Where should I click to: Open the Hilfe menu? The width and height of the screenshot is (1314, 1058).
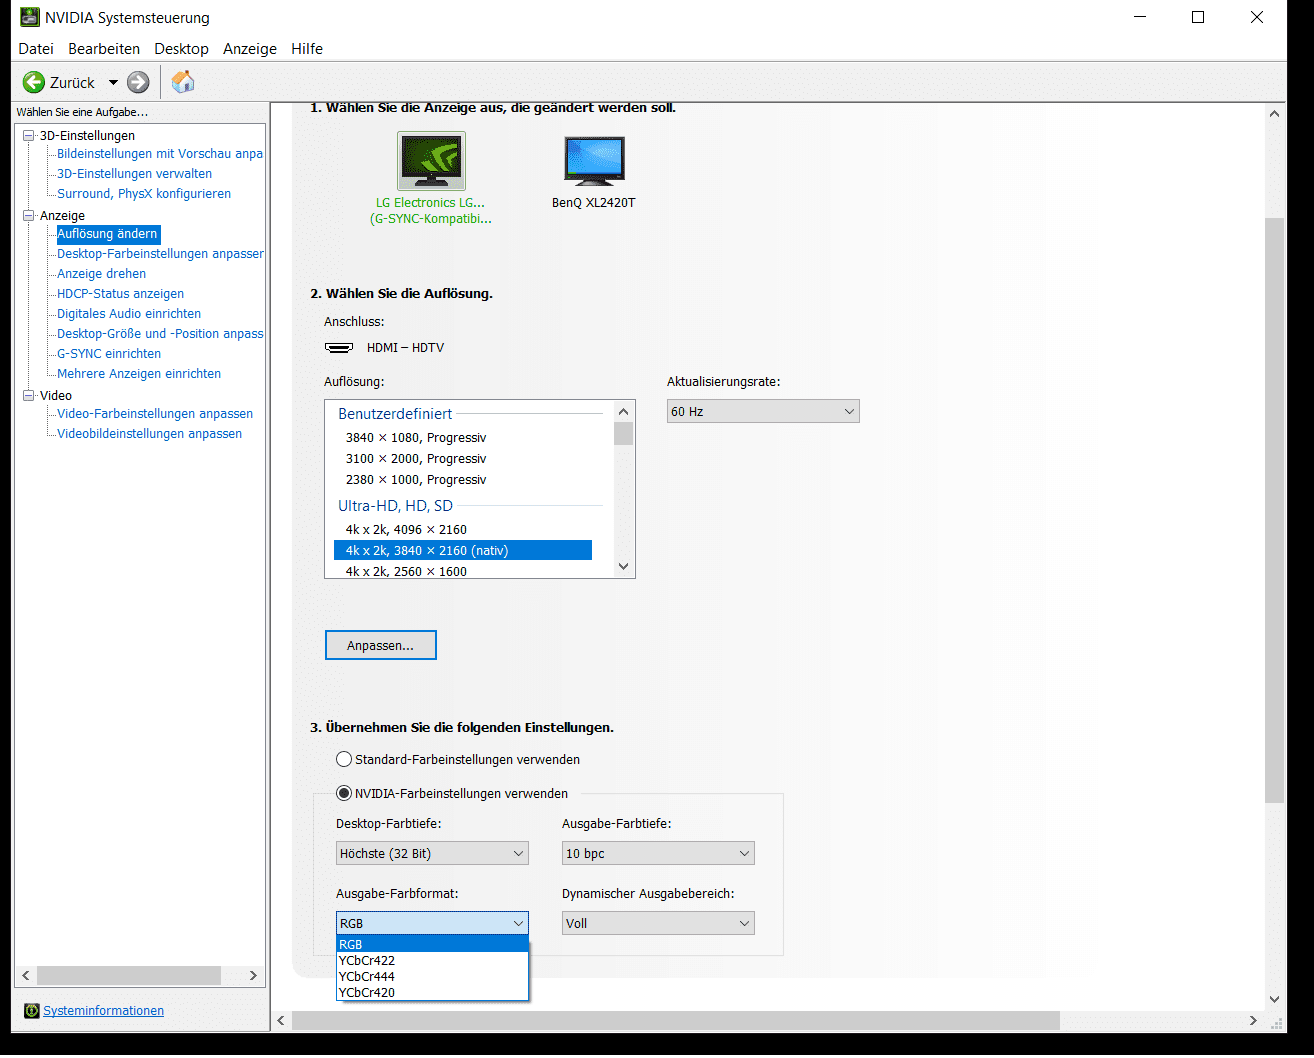[x=307, y=49]
